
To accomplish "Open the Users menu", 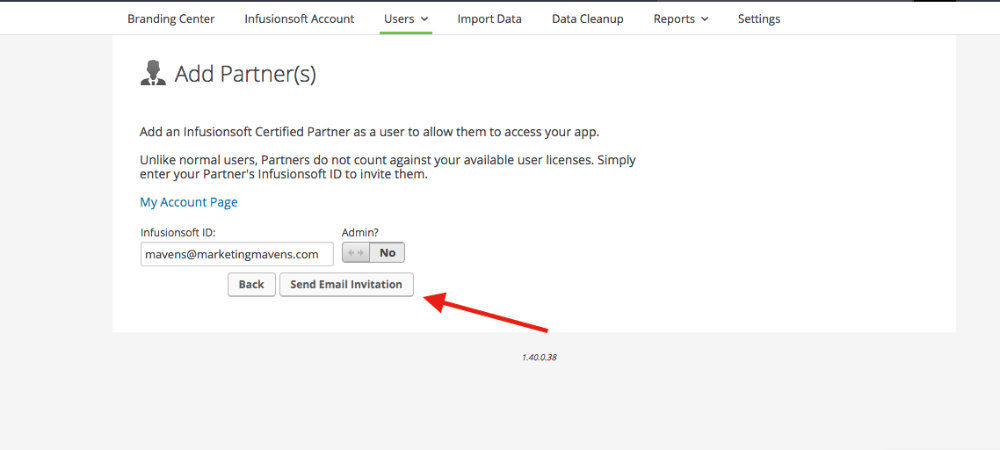I will point(406,19).
